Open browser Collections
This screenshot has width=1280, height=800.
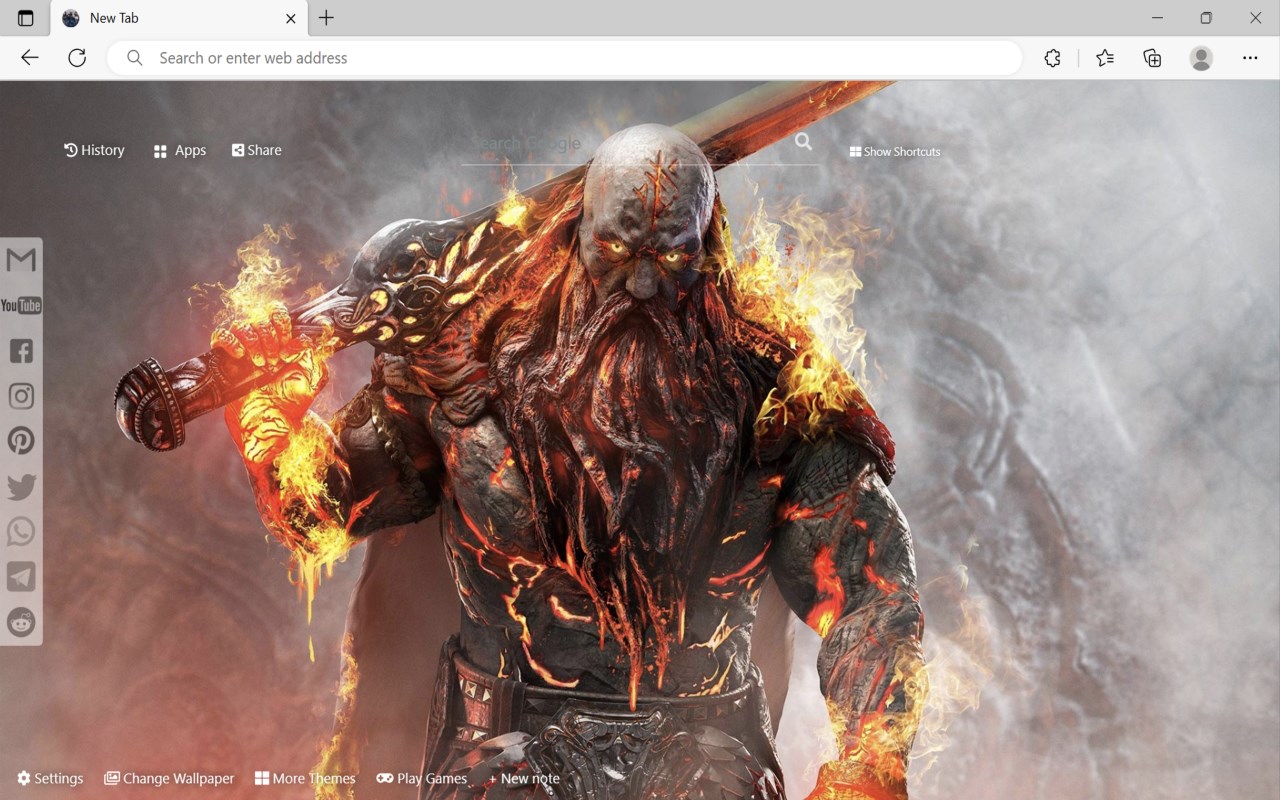(x=1152, y=58)
